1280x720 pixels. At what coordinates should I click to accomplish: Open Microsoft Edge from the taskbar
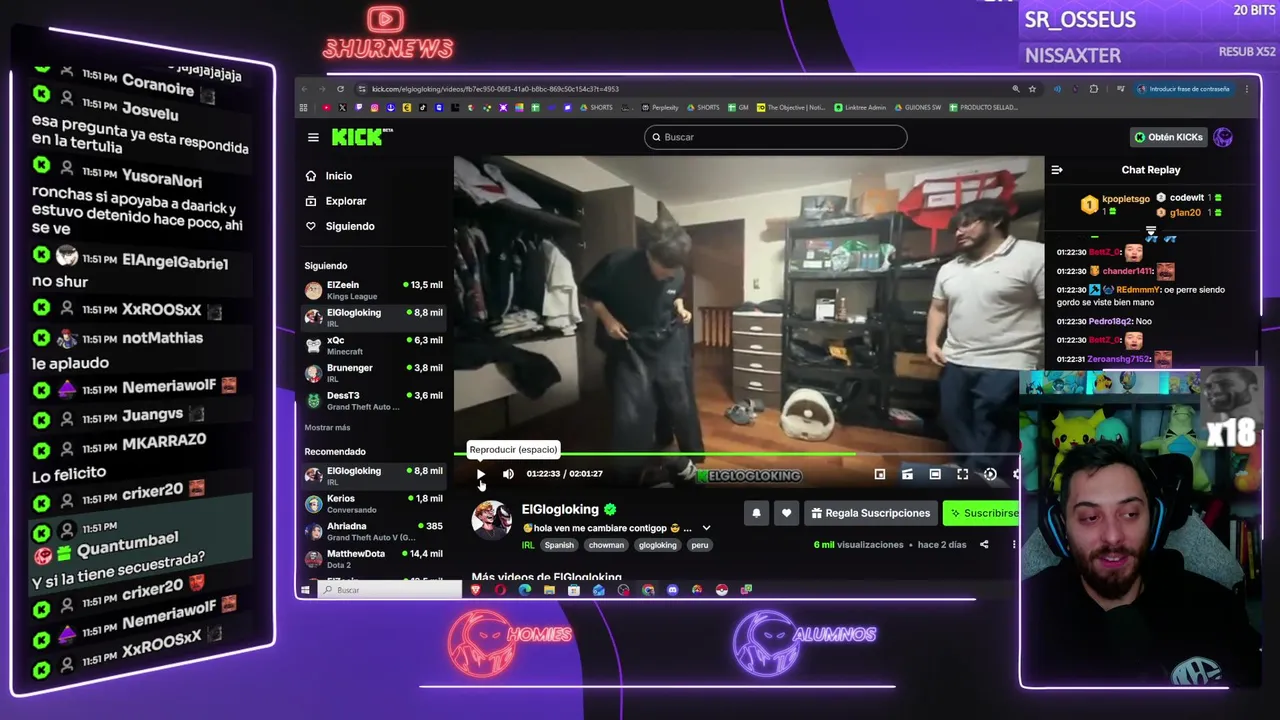(525, 590)
